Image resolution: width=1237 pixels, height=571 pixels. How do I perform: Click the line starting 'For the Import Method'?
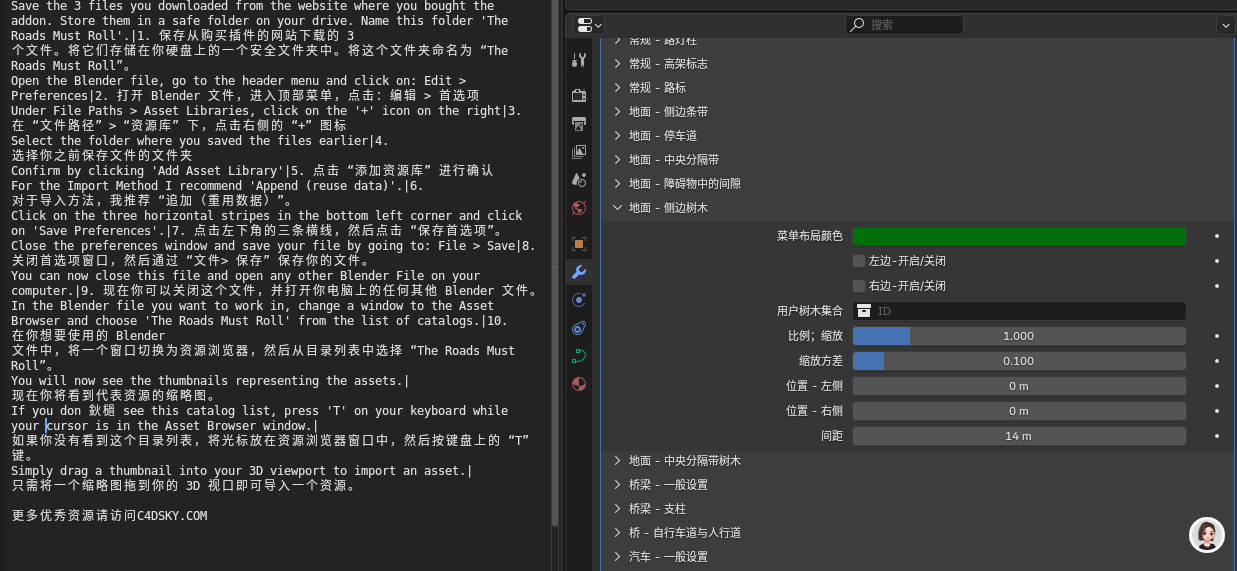[217, 186]
